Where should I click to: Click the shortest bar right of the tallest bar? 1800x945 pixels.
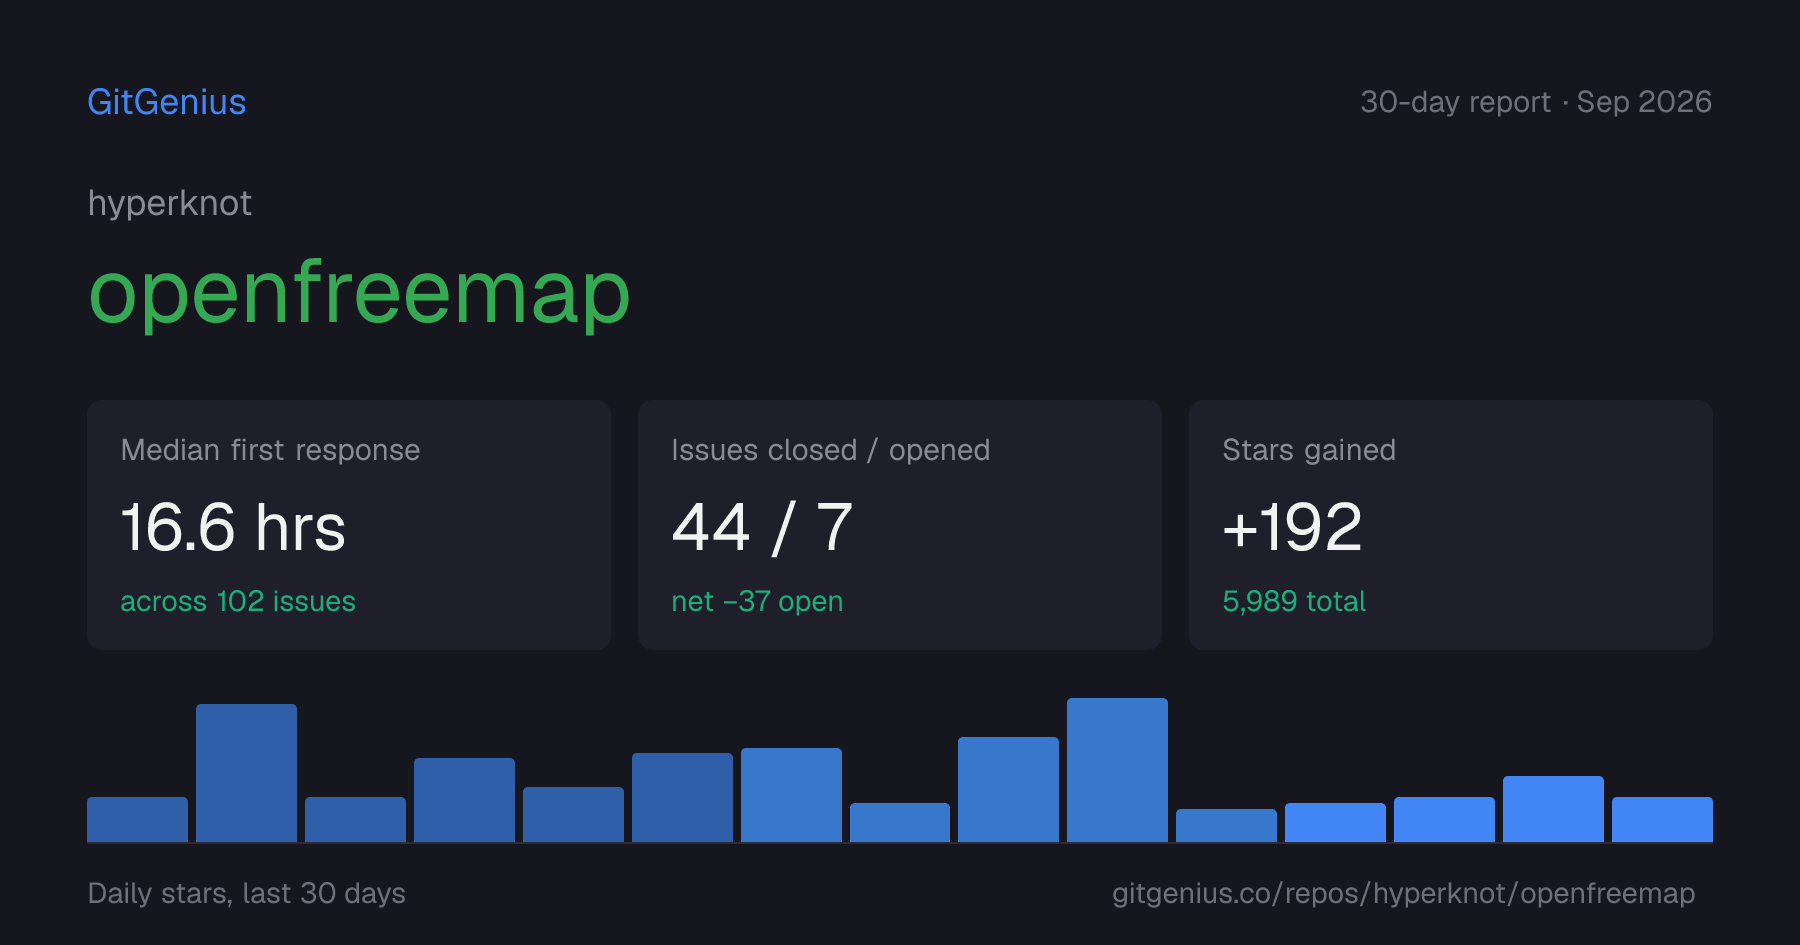1226,825
